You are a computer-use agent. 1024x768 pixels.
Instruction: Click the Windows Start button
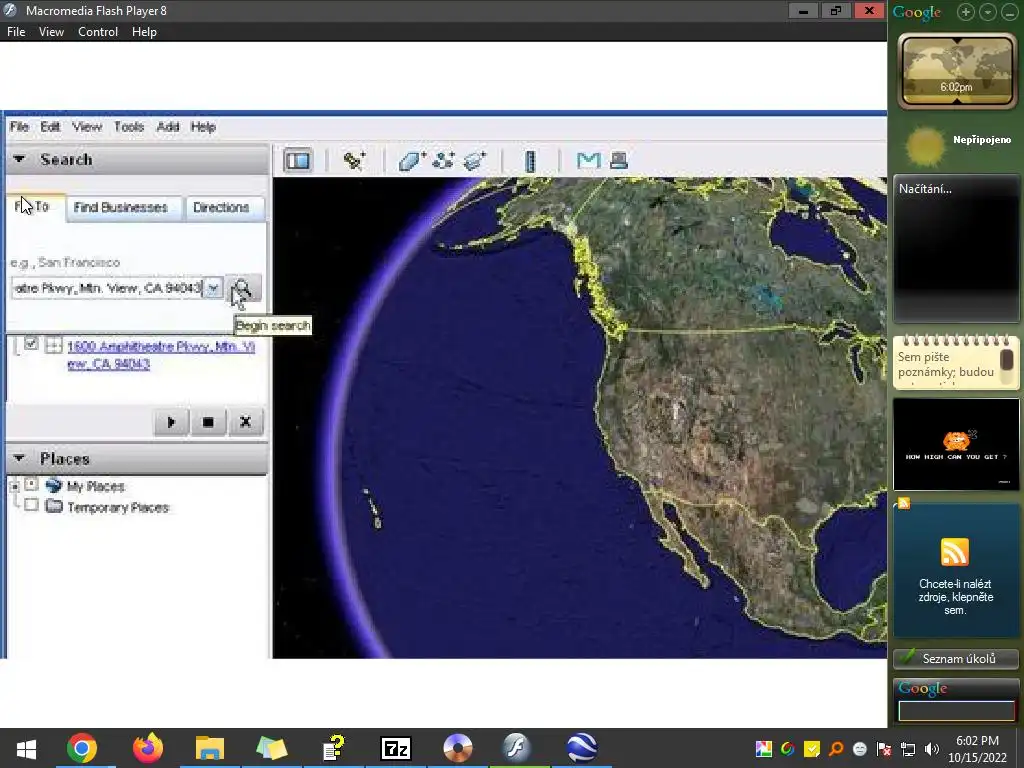coord(26,748)
